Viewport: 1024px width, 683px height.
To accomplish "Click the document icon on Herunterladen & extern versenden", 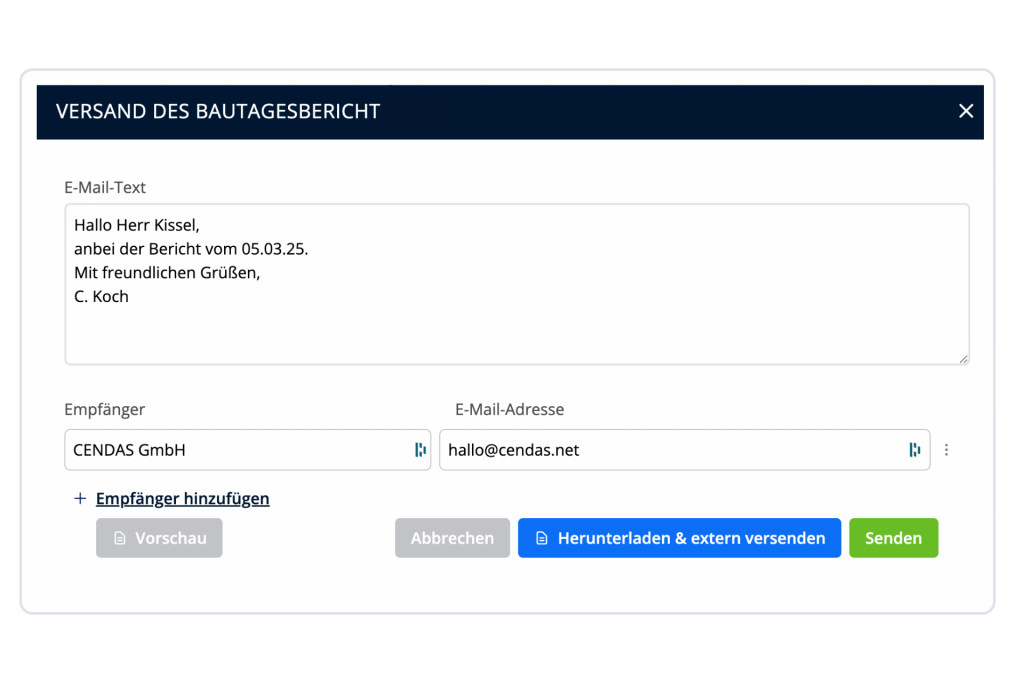I will 540,538.
